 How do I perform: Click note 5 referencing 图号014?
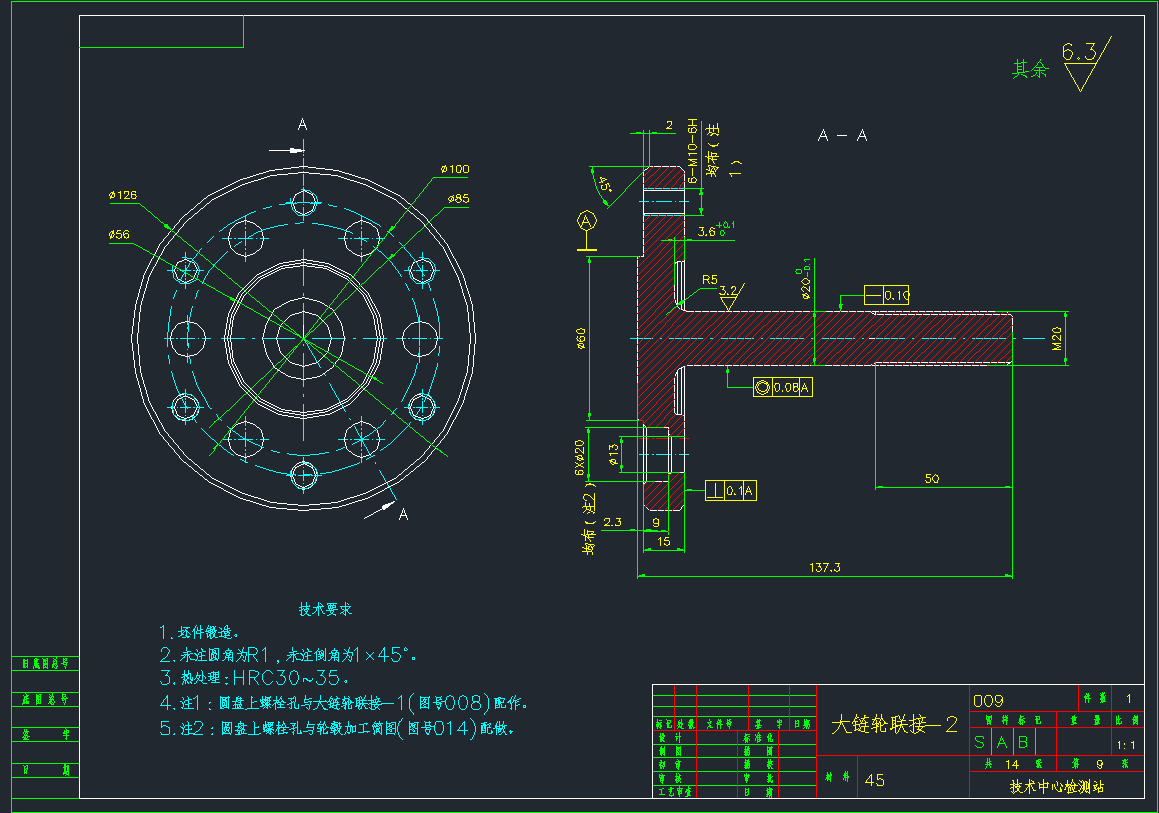(x=337, y=728)
